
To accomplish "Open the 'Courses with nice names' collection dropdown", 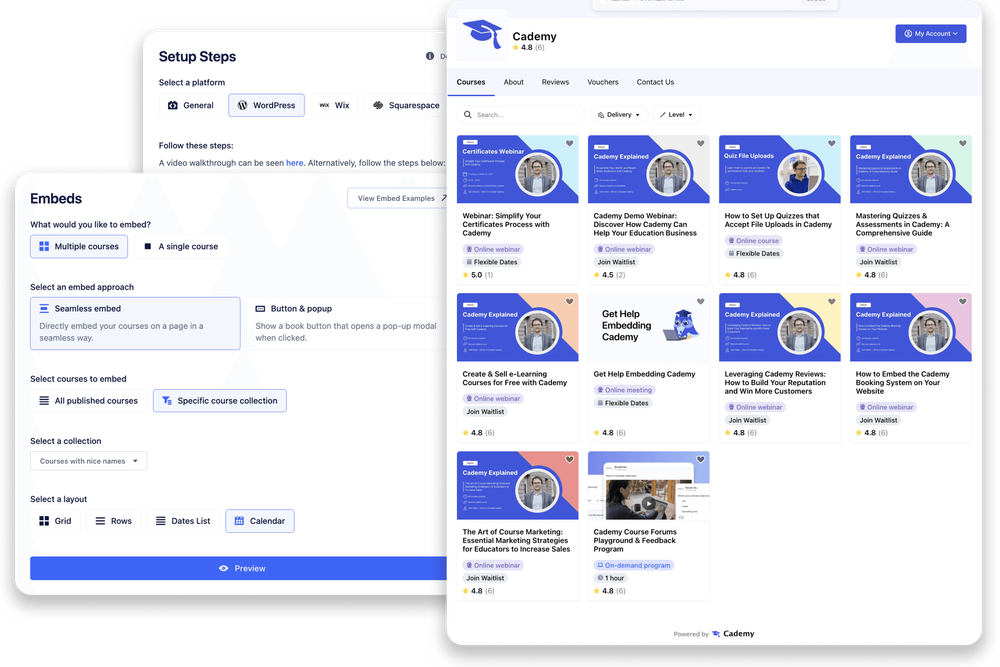I will point(89,461).
